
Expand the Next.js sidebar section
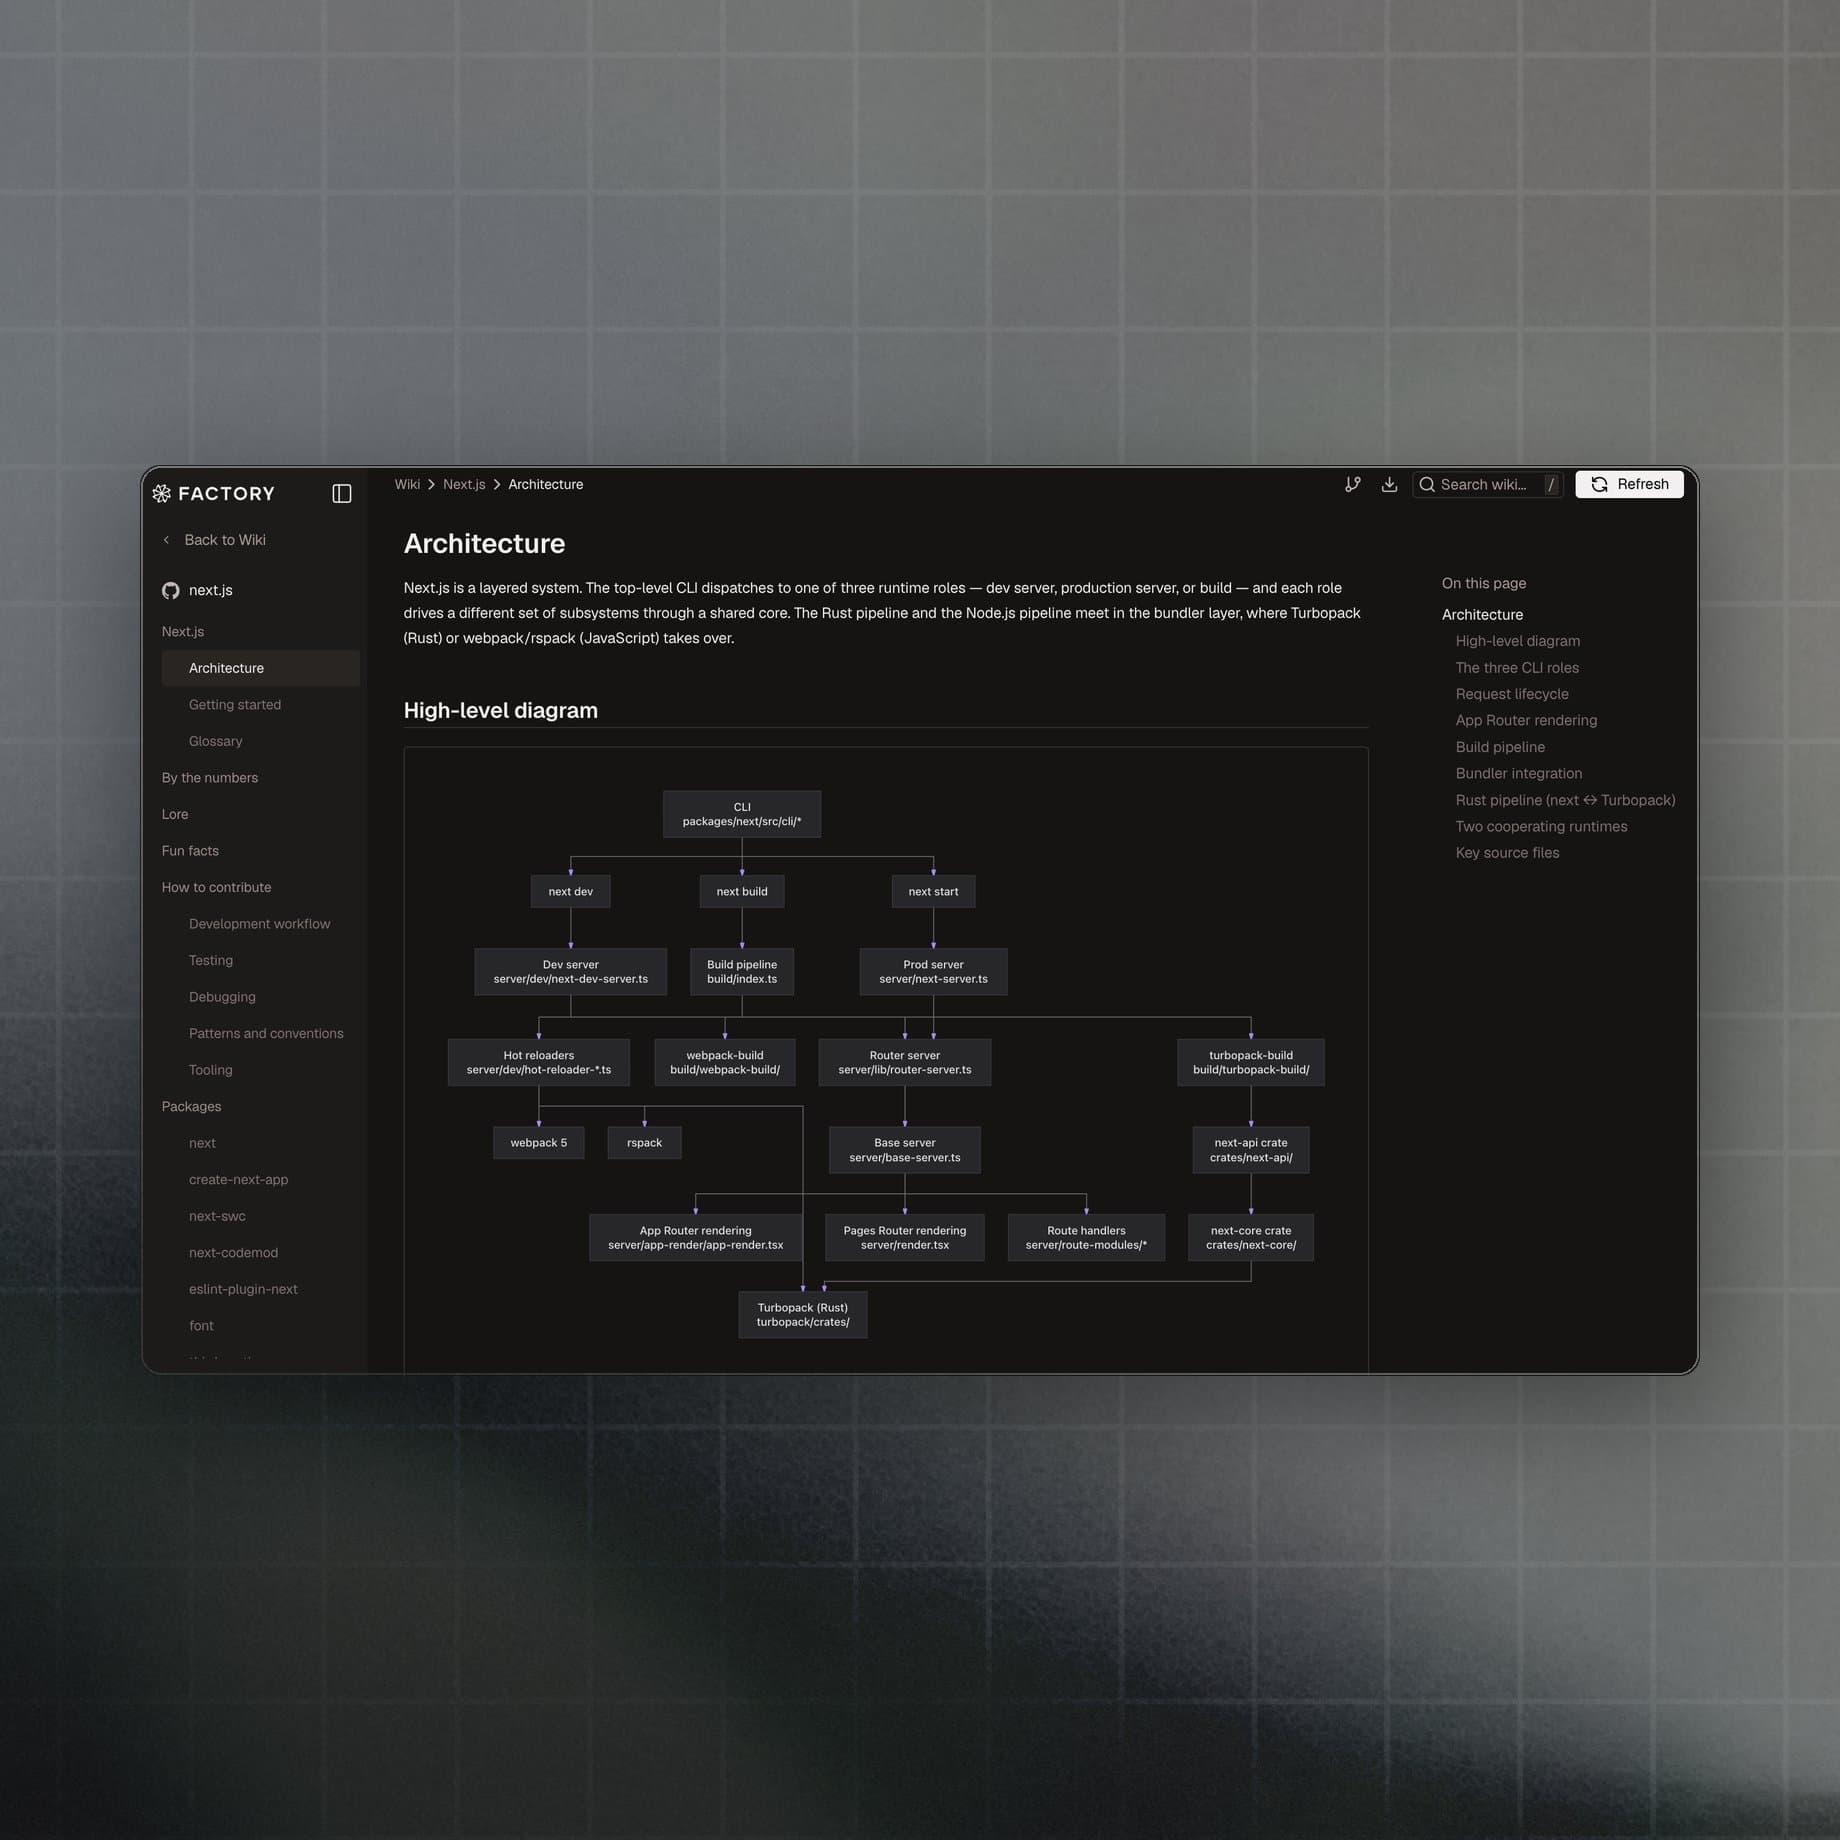coord(183,631)
